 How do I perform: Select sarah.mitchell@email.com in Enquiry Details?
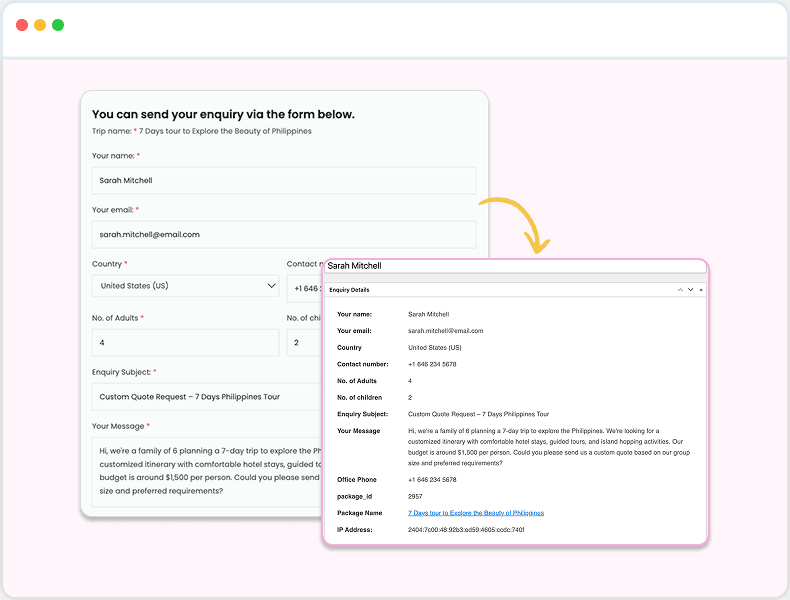pos(445,331)
